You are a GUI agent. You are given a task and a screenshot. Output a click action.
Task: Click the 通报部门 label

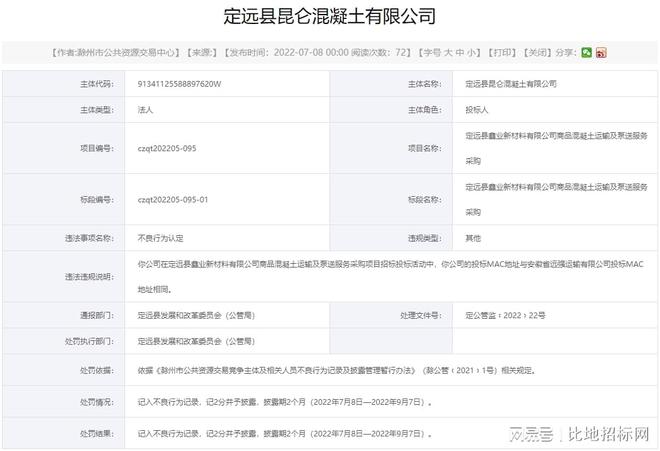click(x=97, y=315)
